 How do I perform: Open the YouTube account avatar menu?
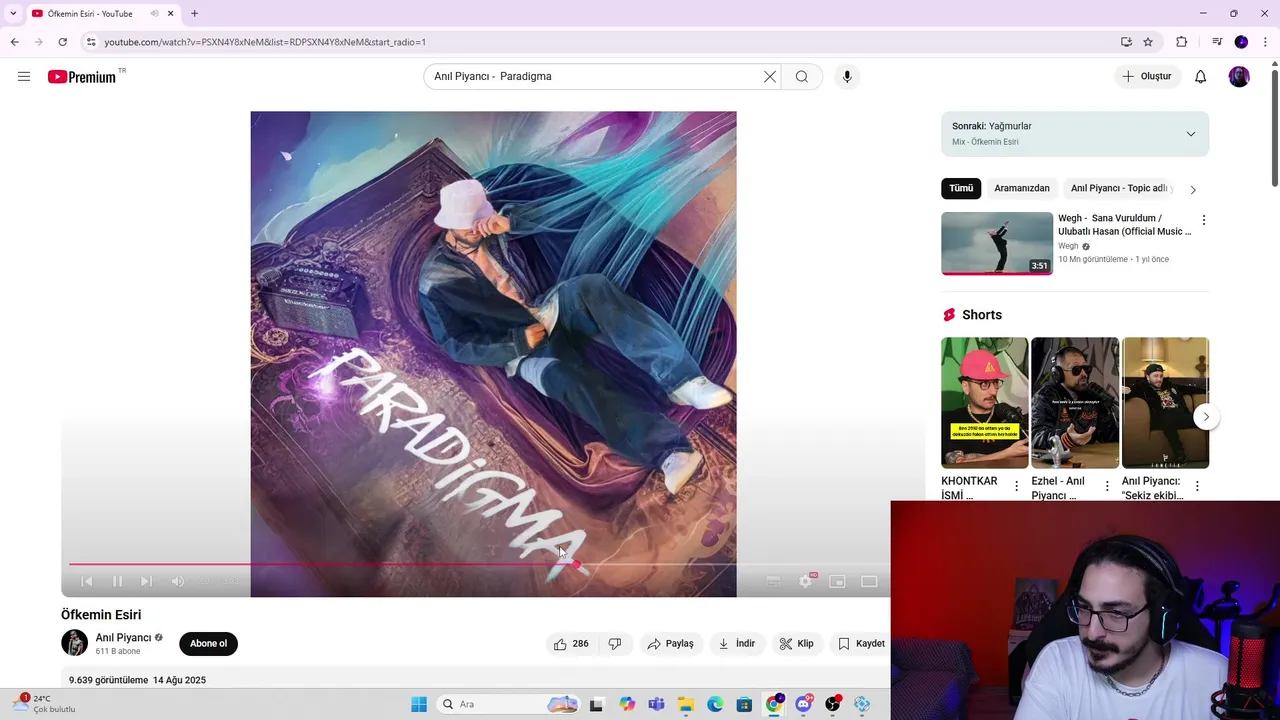[x=1239, y=77]
